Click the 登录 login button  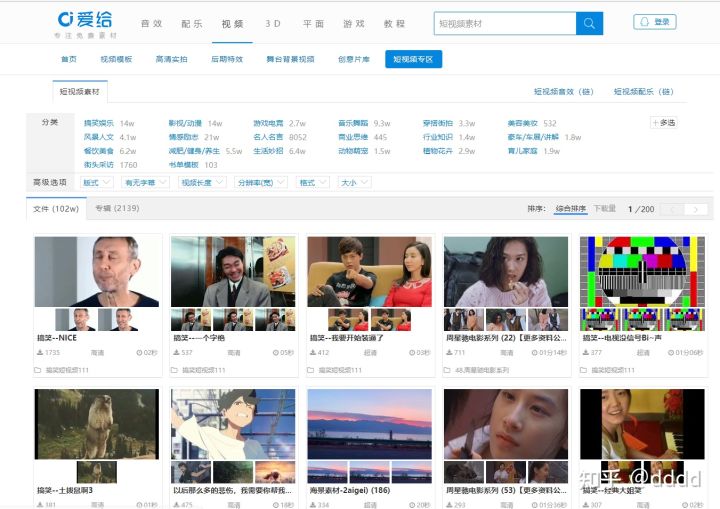(655, 22)
